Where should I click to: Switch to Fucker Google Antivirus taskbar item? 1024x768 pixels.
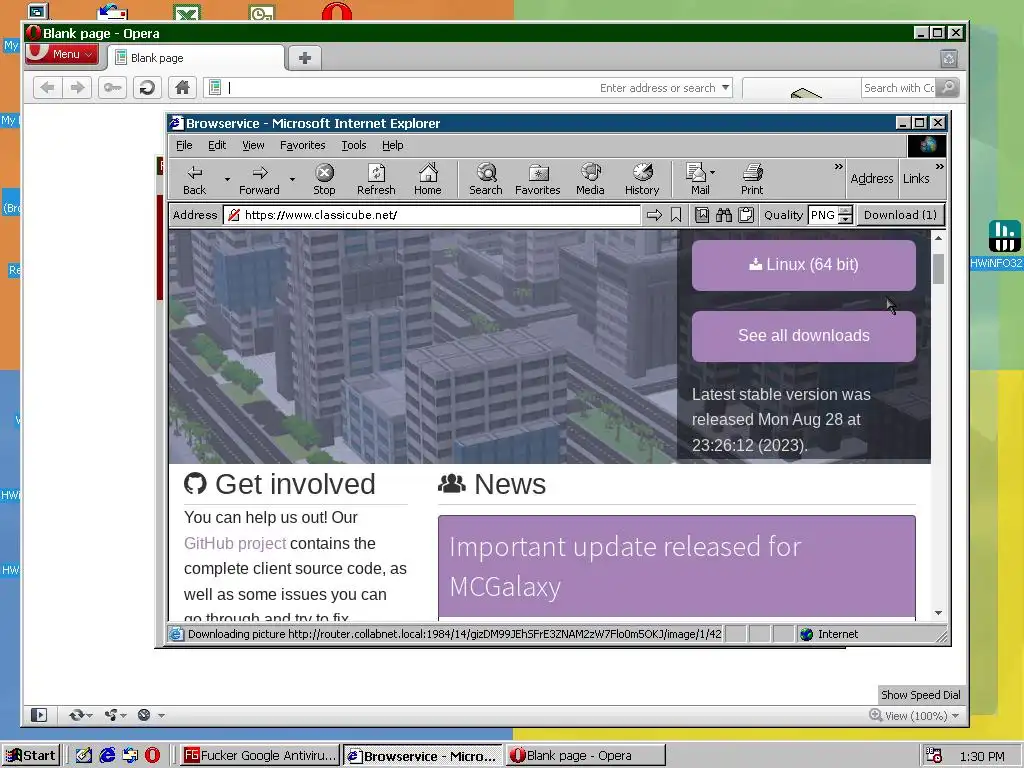point(260,756)
